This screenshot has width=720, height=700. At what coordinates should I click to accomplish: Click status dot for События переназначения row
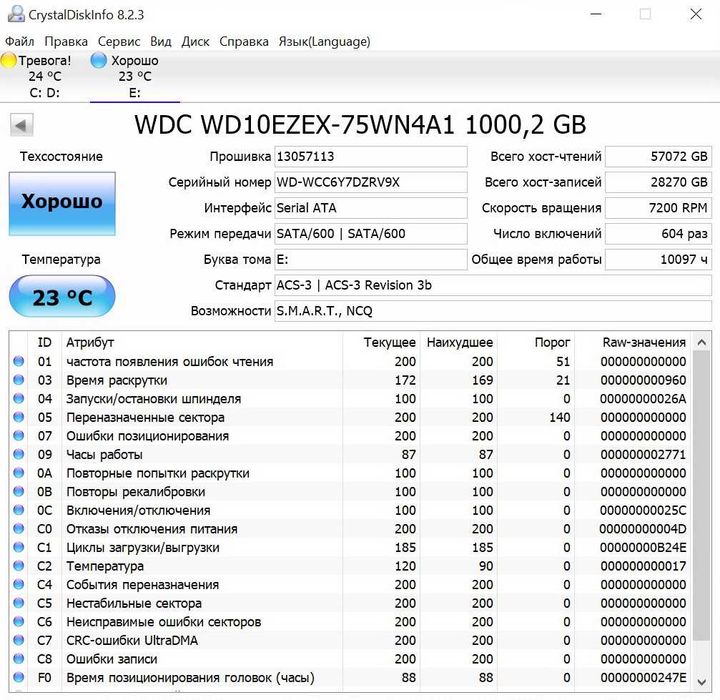coord(19,585)
